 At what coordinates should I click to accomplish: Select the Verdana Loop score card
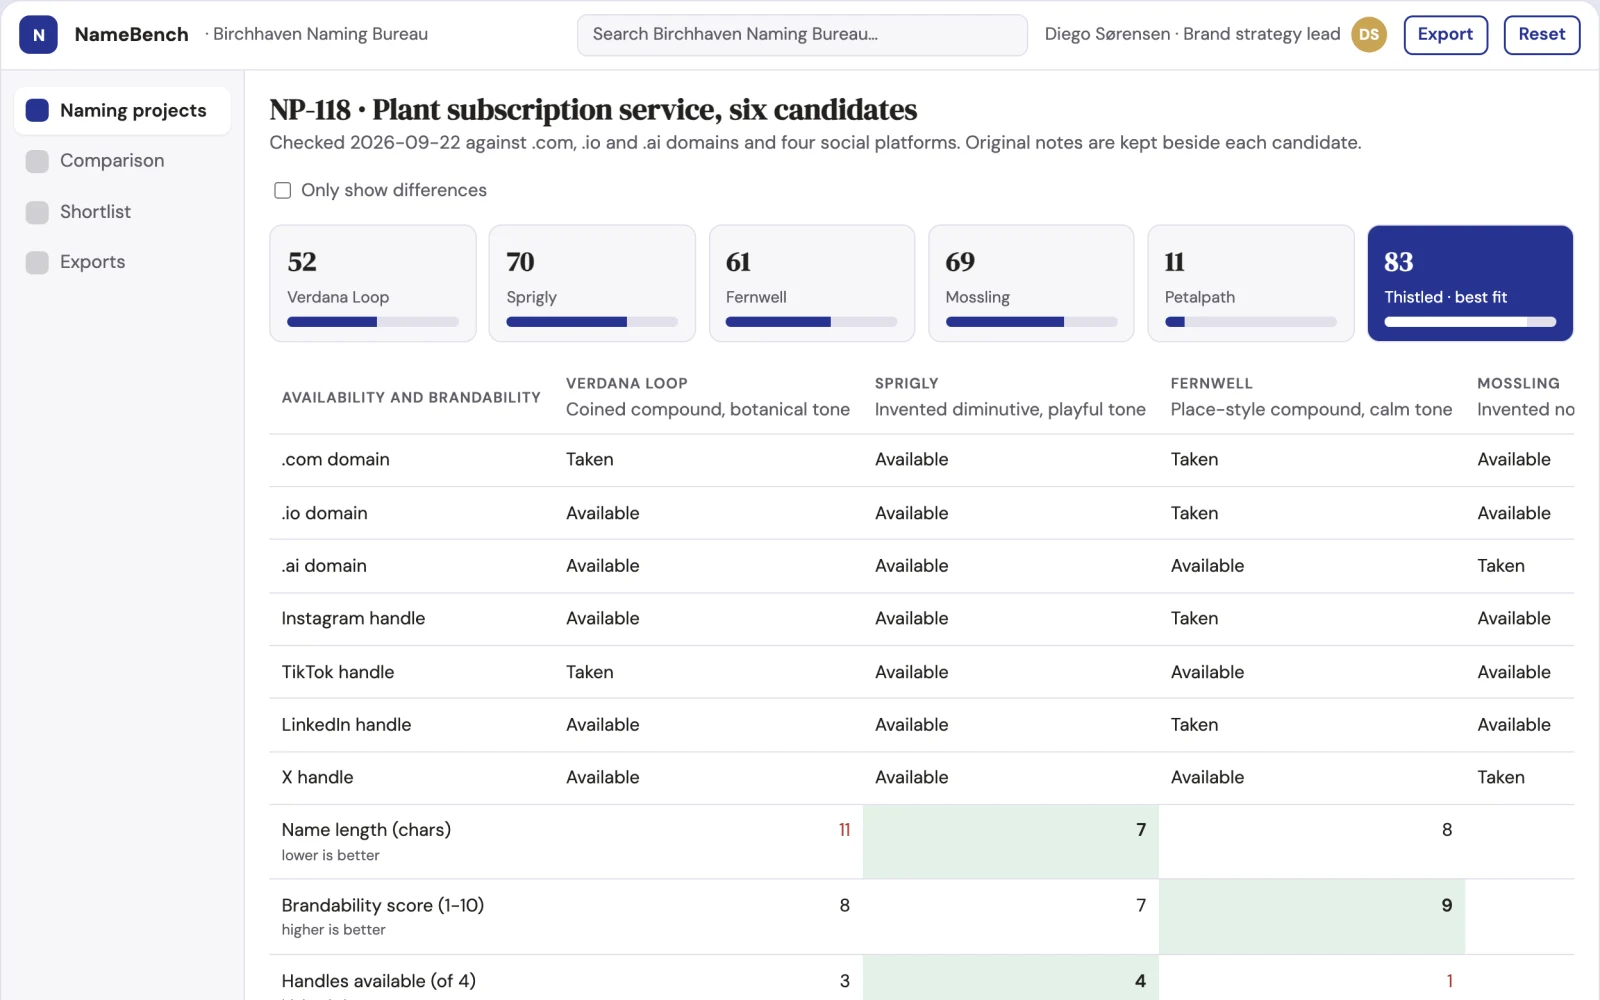pos(373,284)
